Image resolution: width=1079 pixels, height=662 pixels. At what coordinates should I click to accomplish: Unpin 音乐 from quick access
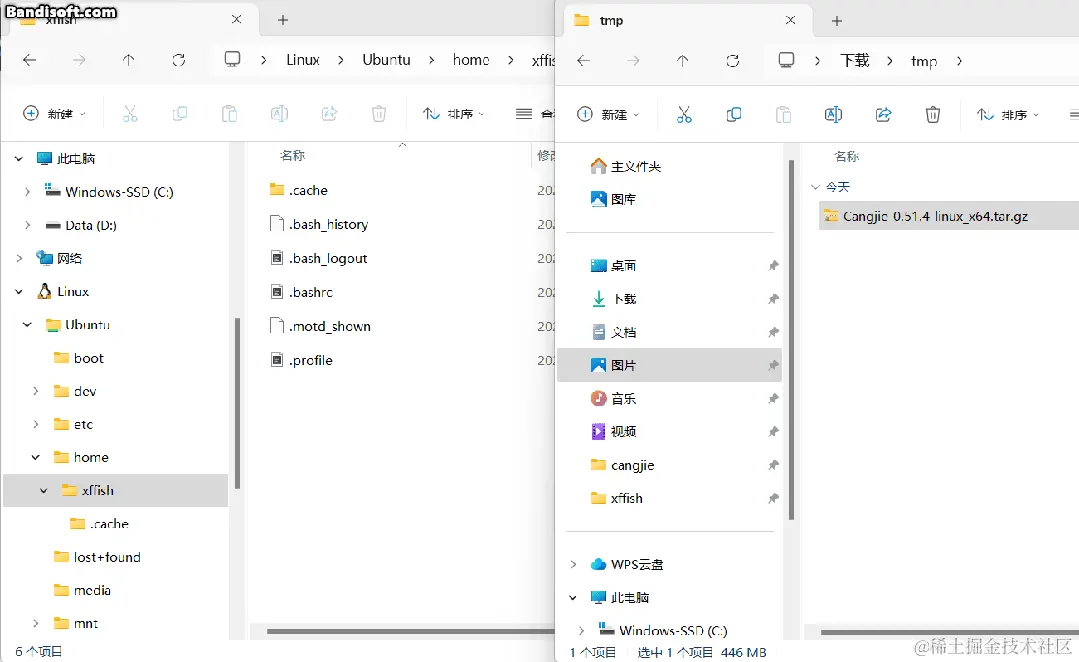[x=773, y=398]
